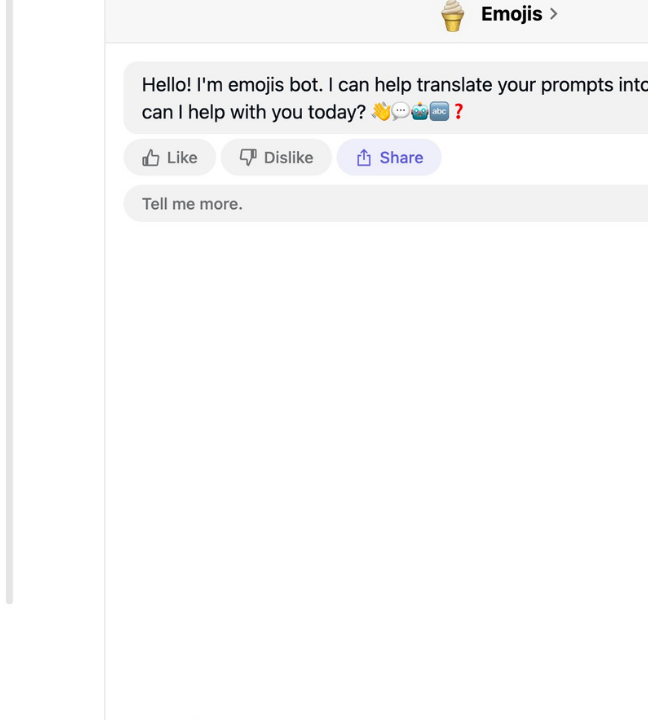Click the empty chat area below suggestions
Image resolution: width=648 pixels, height=720 pixels.
coord(377,459)
